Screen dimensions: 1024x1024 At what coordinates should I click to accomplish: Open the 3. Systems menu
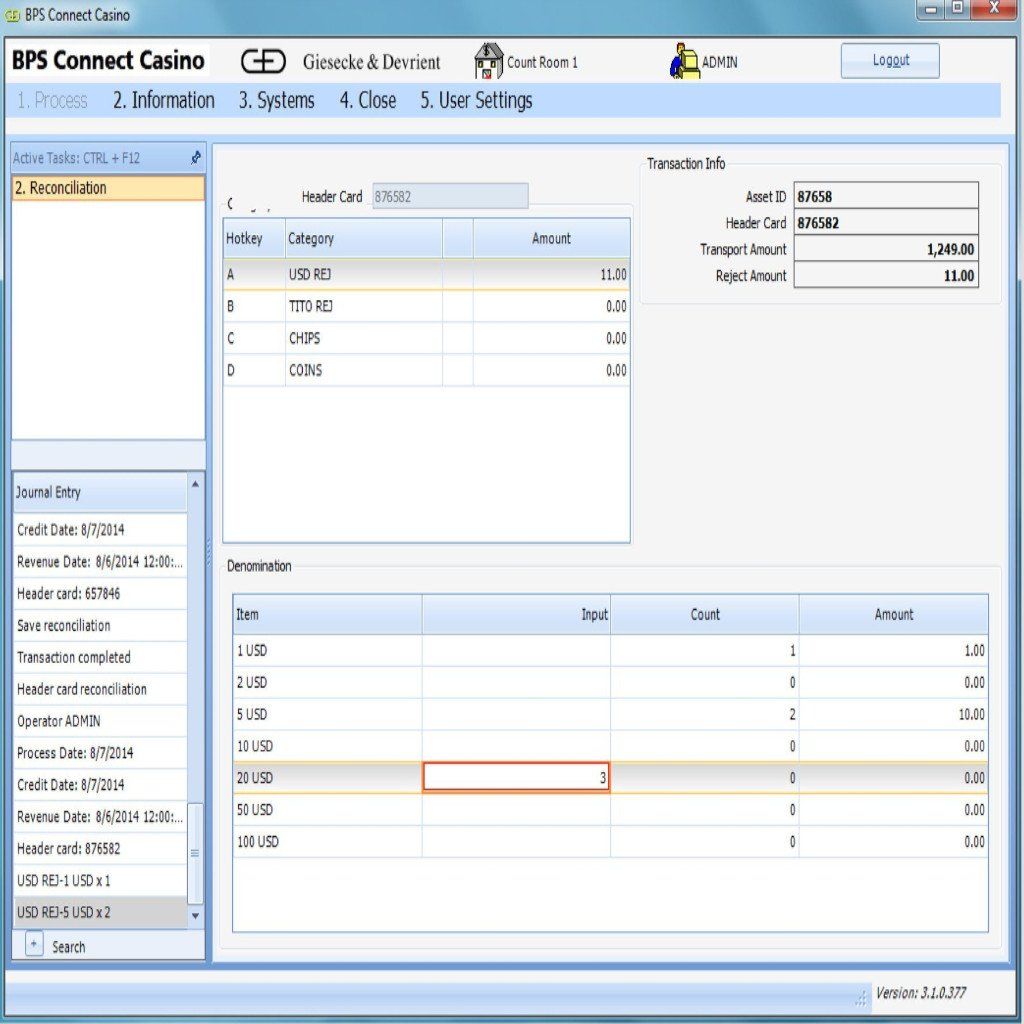[276, 101]
